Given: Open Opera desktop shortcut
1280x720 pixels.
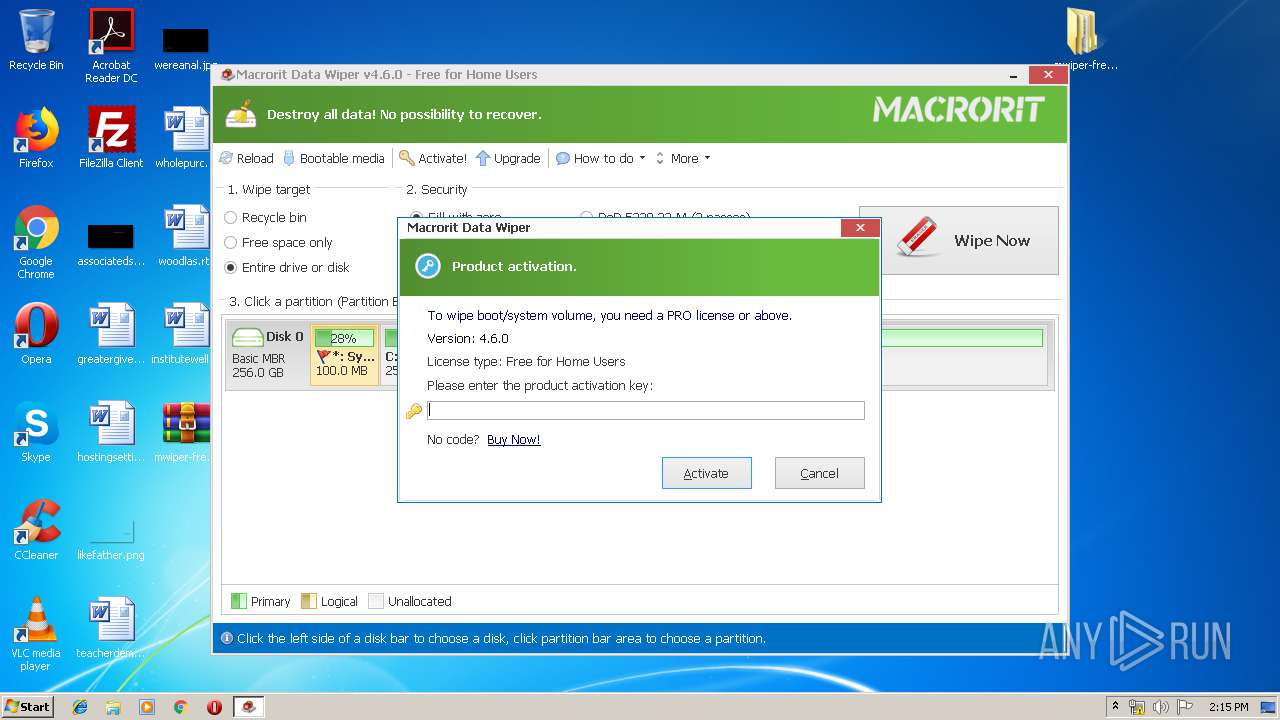Looking at the screenshot, I should coord(36,334).
